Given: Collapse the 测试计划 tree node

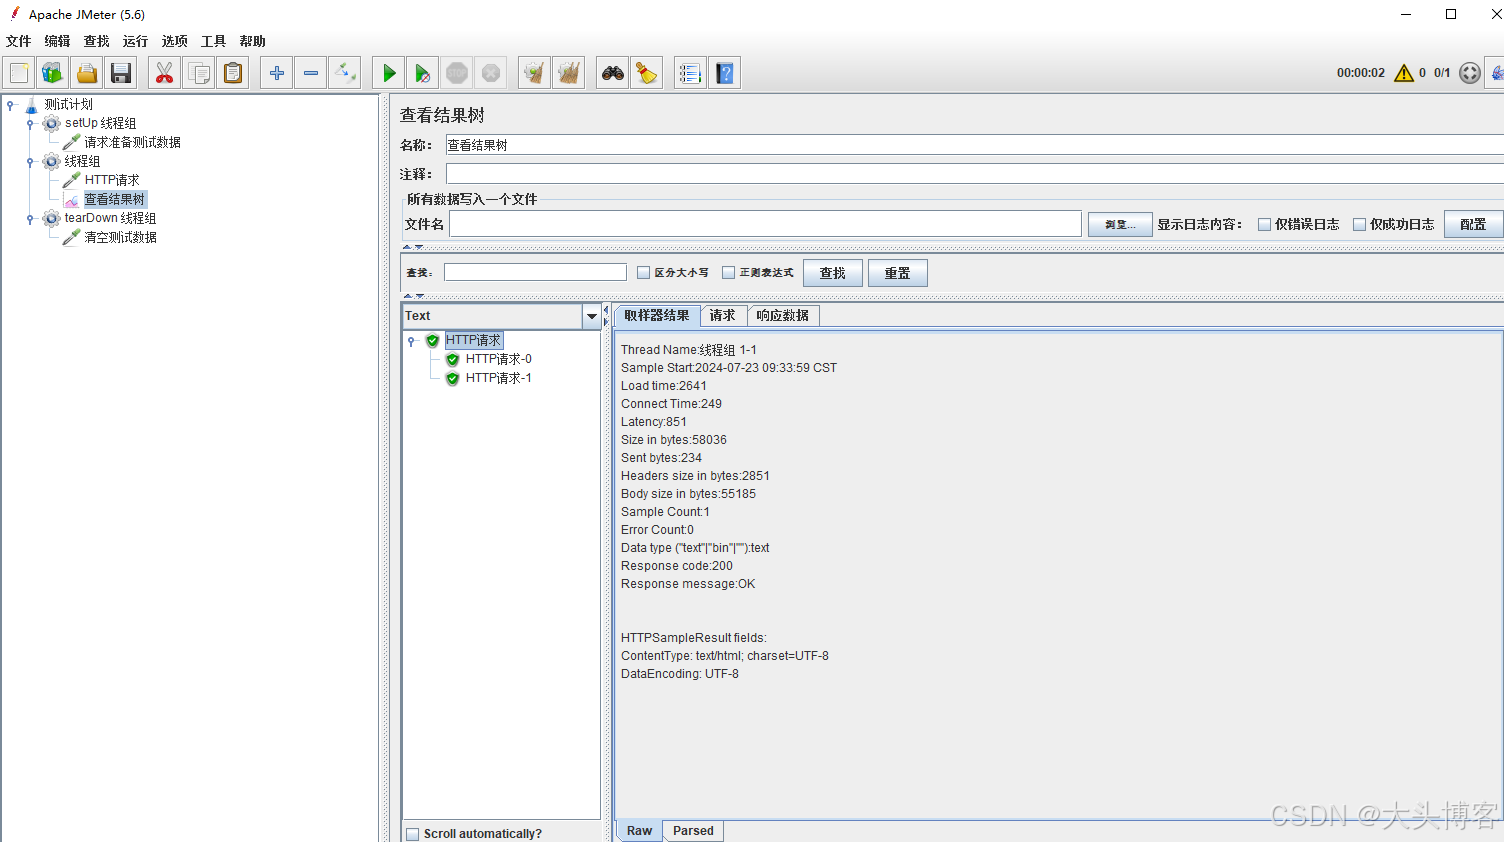Looking at the screenshot, I should pyautogui.click(x=10, y=104).
